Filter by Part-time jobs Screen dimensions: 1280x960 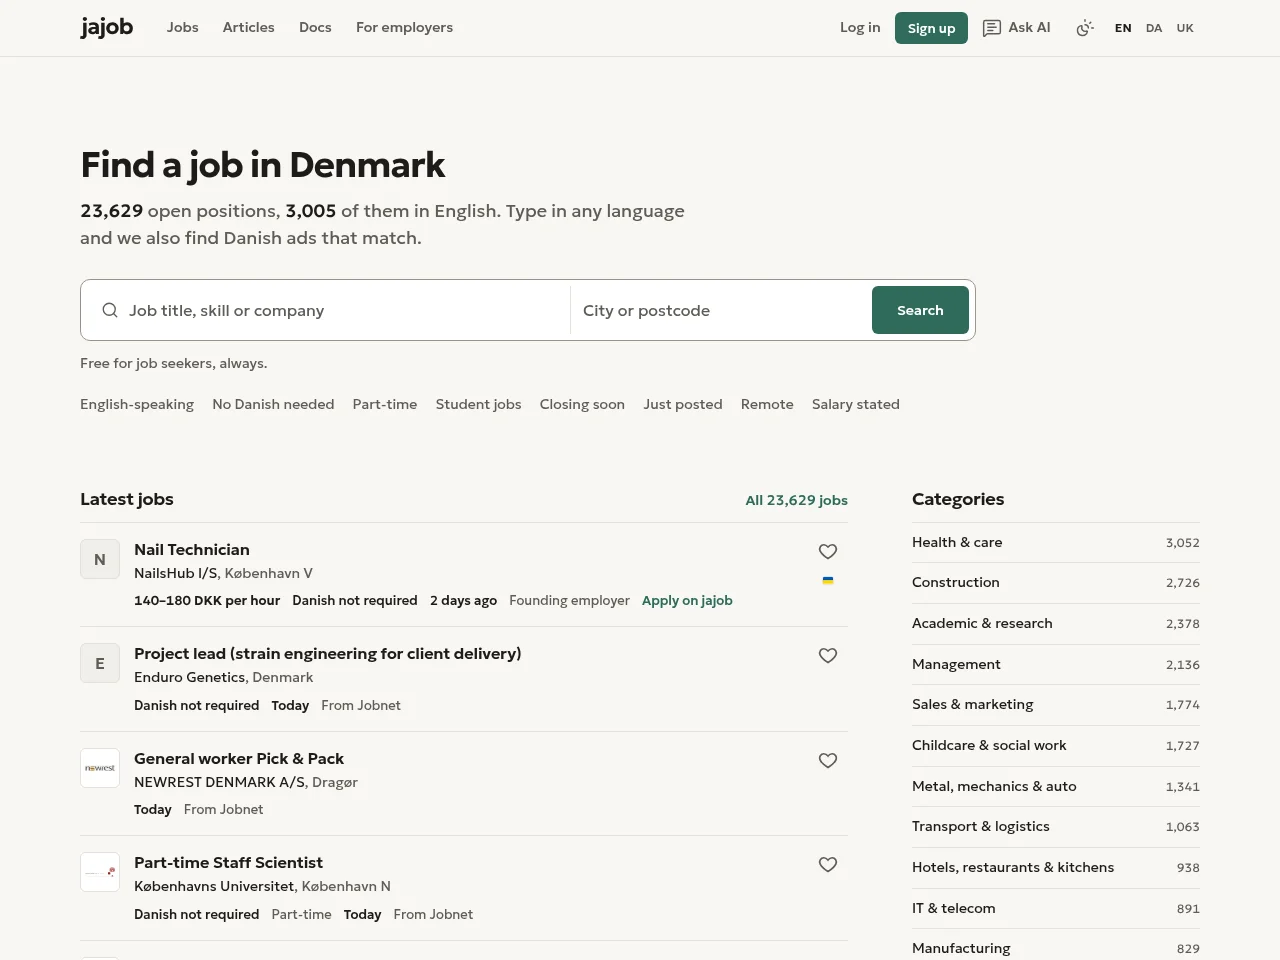coord(385,404)
